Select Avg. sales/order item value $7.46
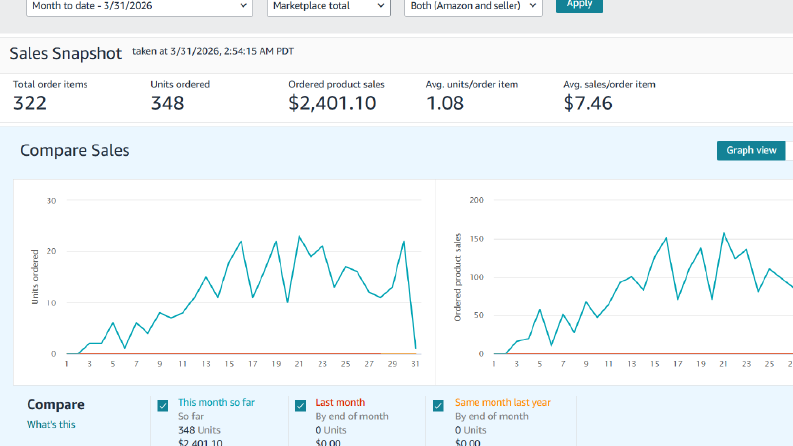This screenshot has height=446, width=793. (x=588, y=103)
